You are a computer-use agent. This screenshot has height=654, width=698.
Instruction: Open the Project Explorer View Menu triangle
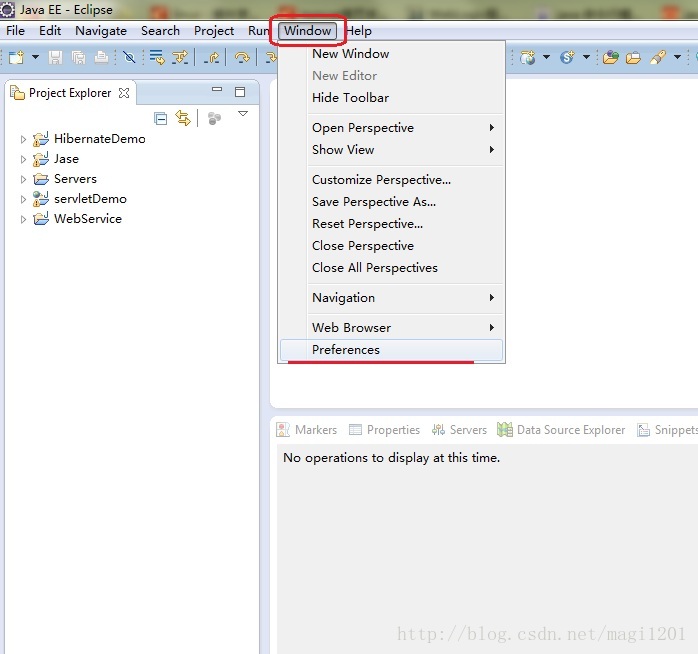(243, 114)
